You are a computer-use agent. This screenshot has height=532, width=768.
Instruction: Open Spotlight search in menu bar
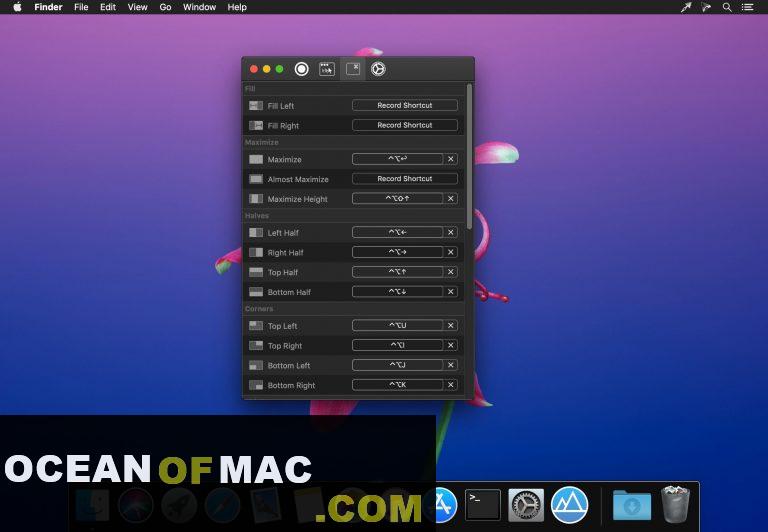point(727,7)
